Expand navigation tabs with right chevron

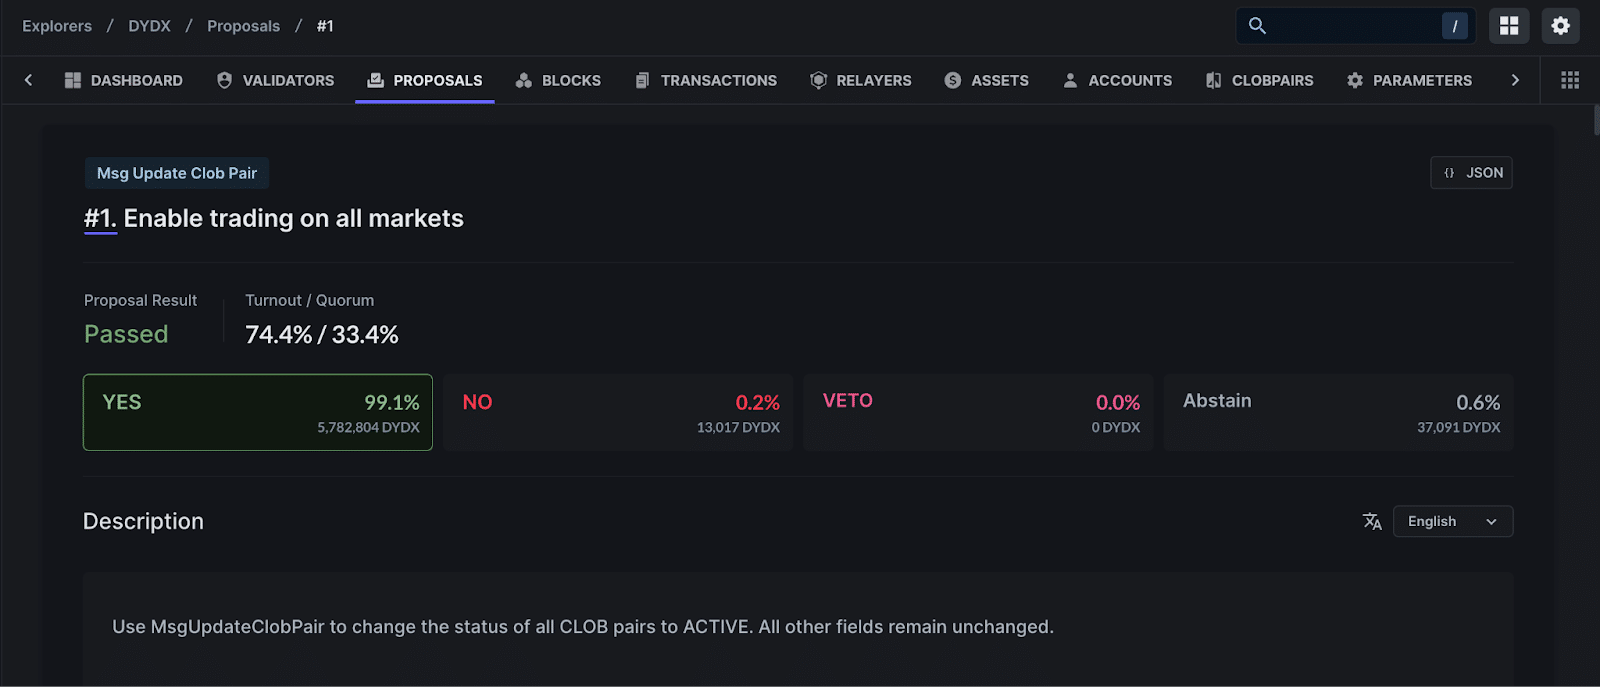[x=1515, y=80]
